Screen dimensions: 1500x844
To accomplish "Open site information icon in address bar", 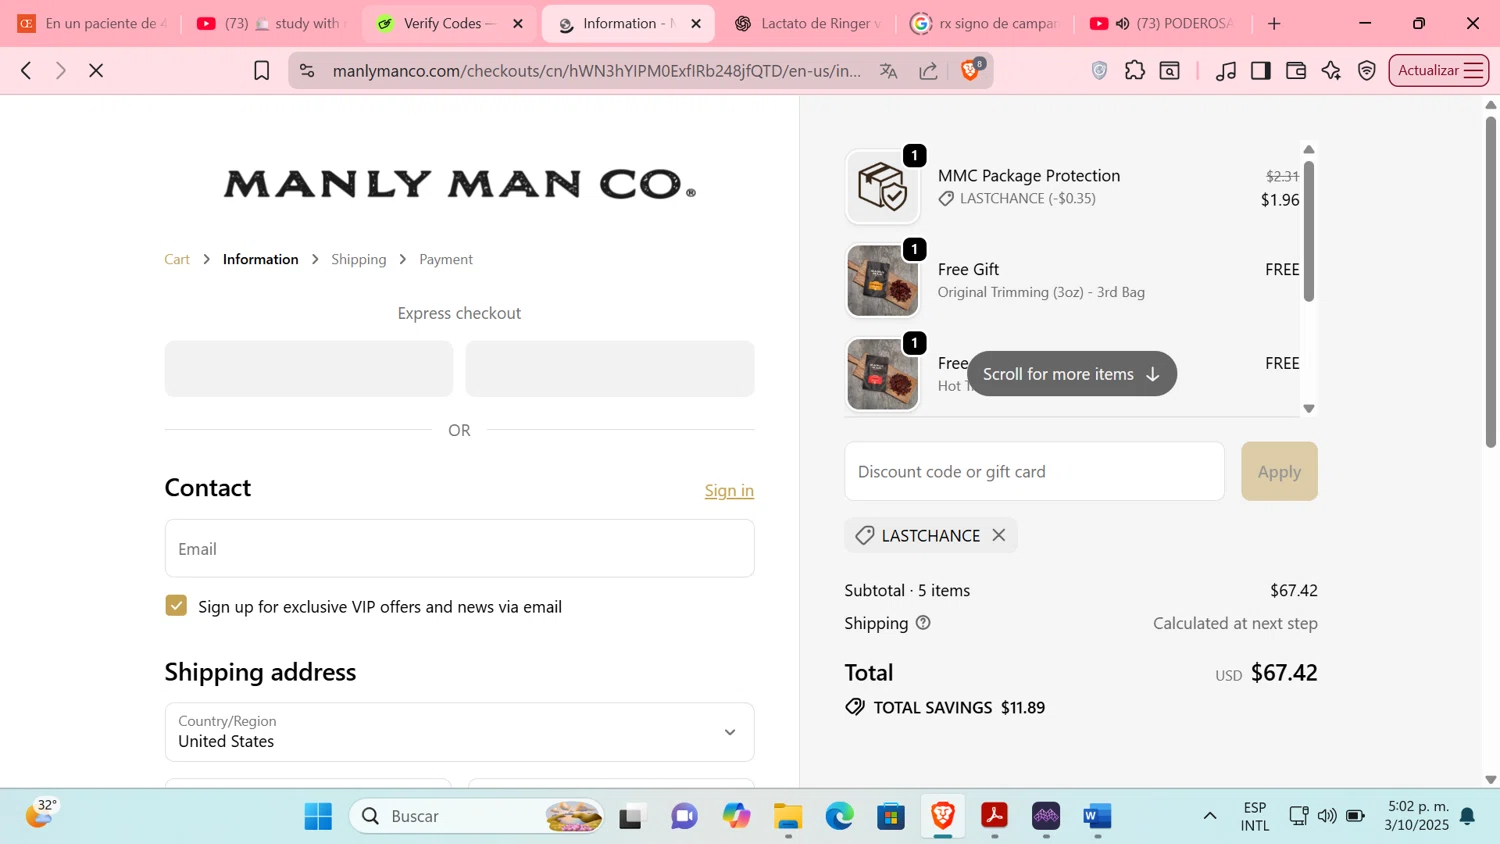I will click(x=307, y=70).
